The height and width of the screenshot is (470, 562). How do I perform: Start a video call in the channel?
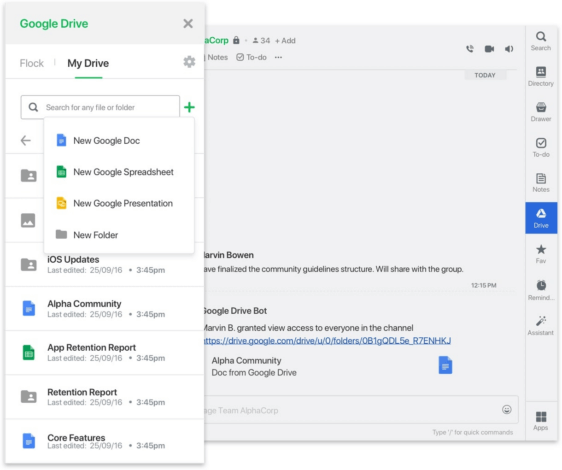489,49
